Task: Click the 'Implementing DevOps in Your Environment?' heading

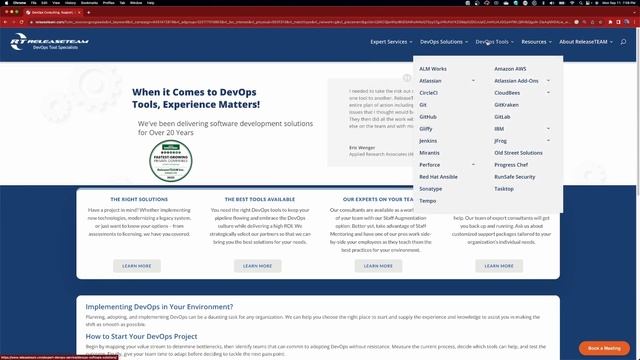Action: click(159, 307)
